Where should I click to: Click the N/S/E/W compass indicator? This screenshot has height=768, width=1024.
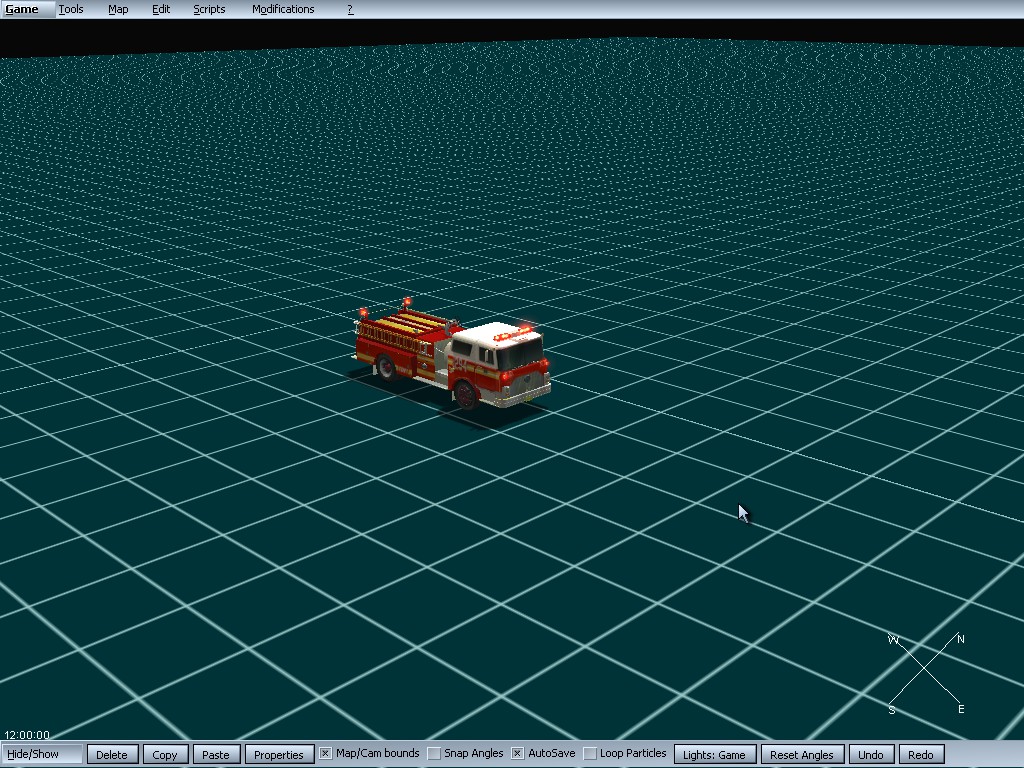[x=926, y=673]
